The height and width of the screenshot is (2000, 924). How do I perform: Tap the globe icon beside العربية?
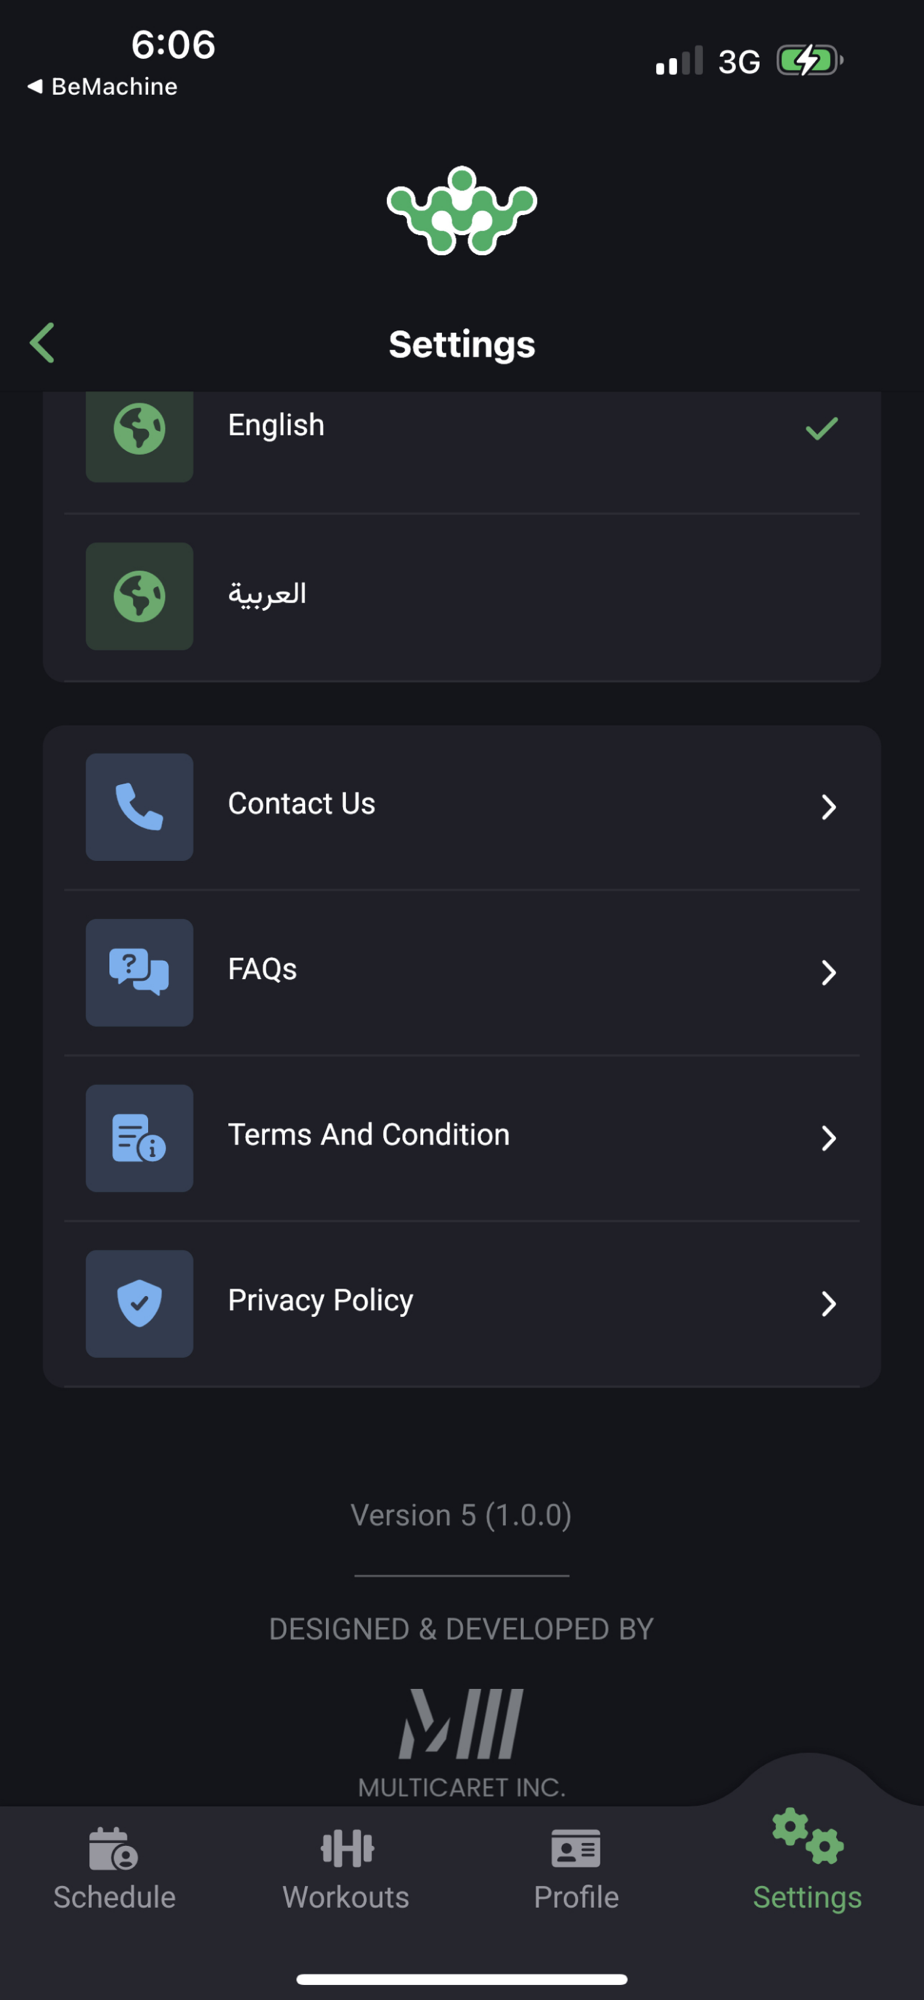coord(139,596)
